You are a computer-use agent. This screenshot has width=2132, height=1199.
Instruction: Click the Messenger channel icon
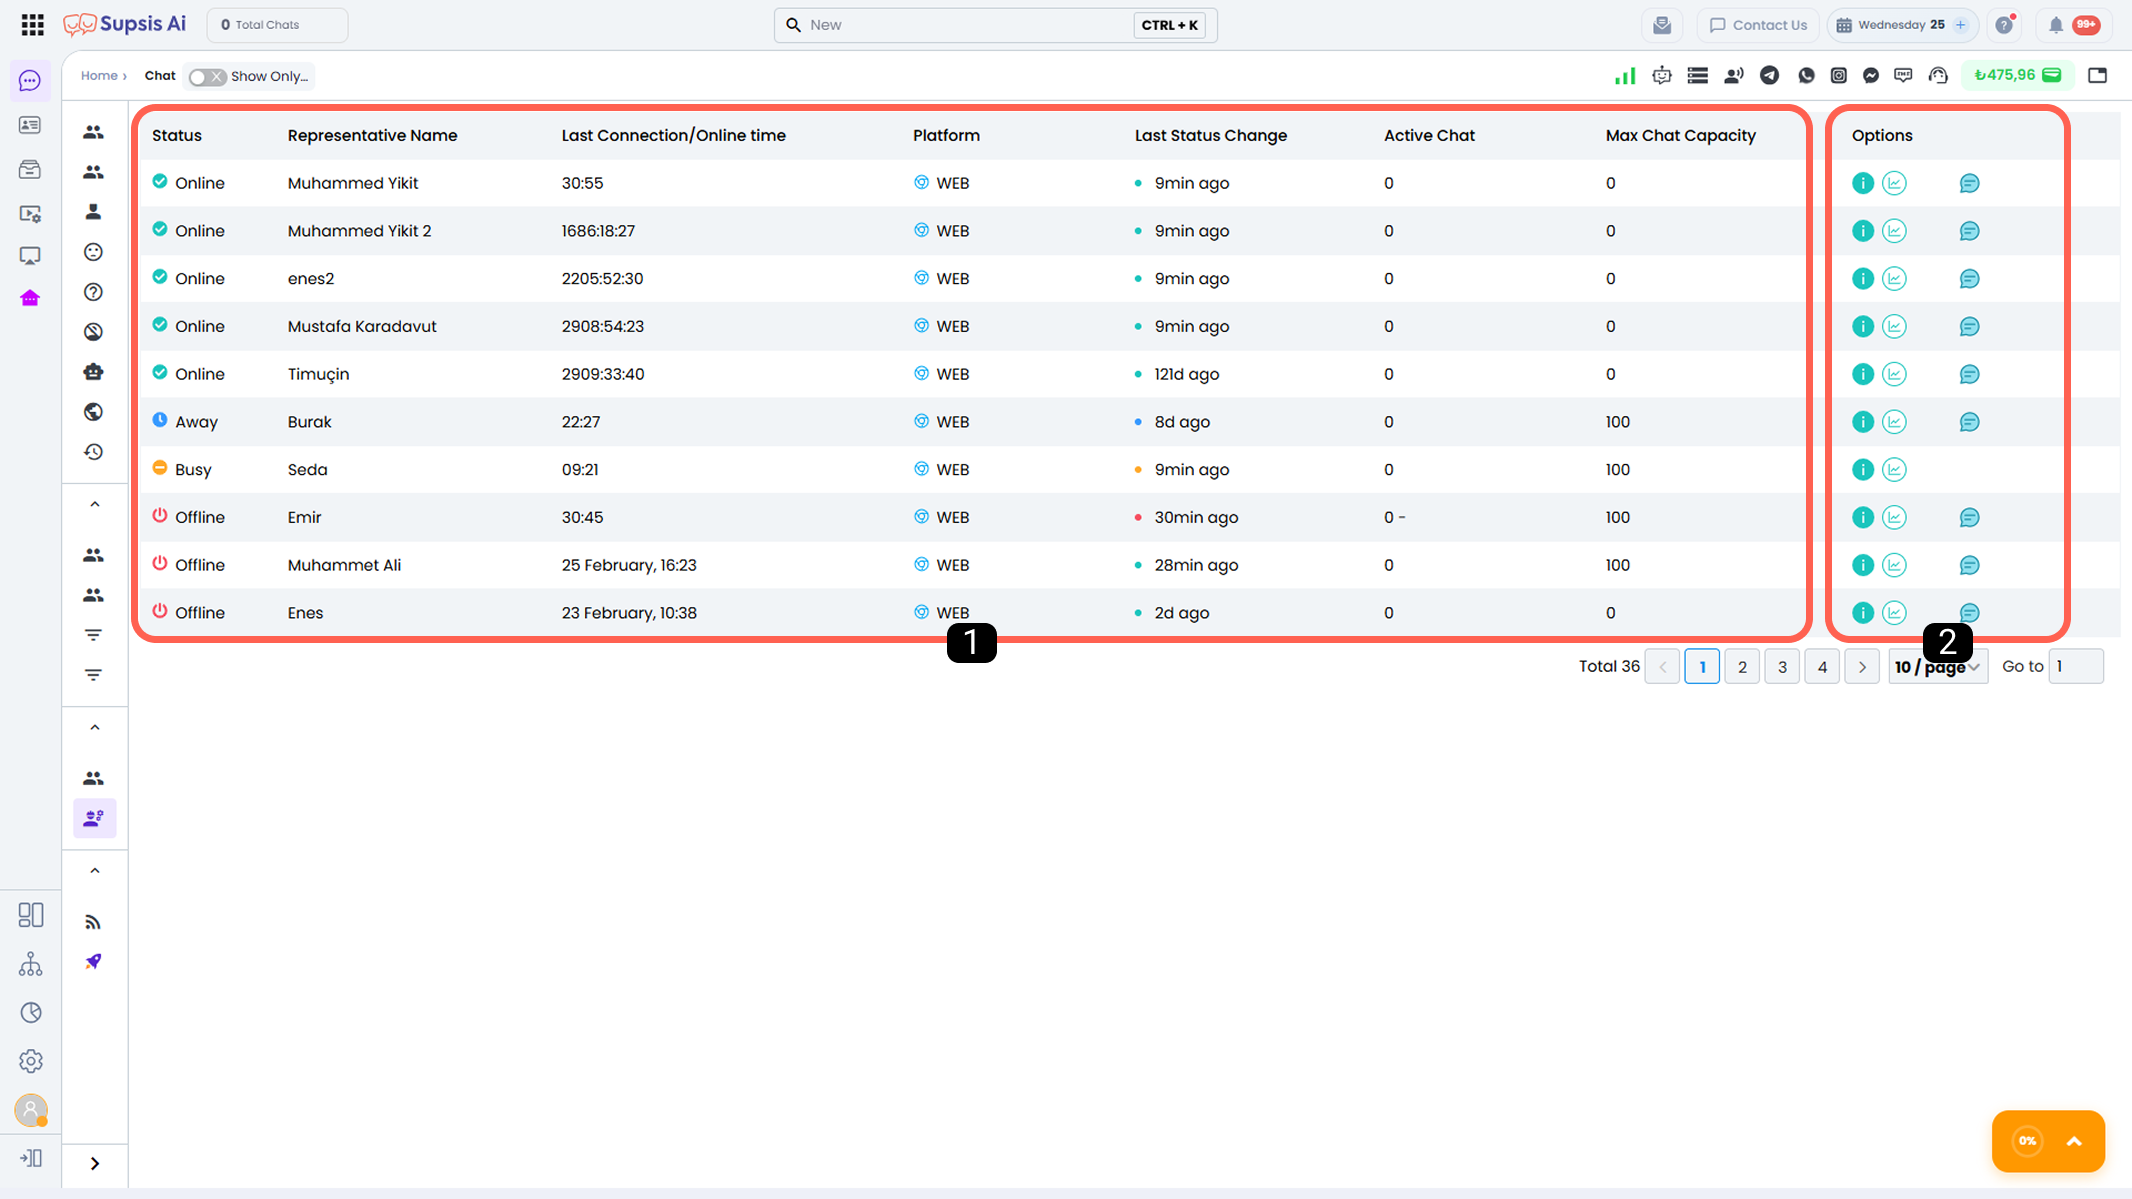pos(1871,75)
